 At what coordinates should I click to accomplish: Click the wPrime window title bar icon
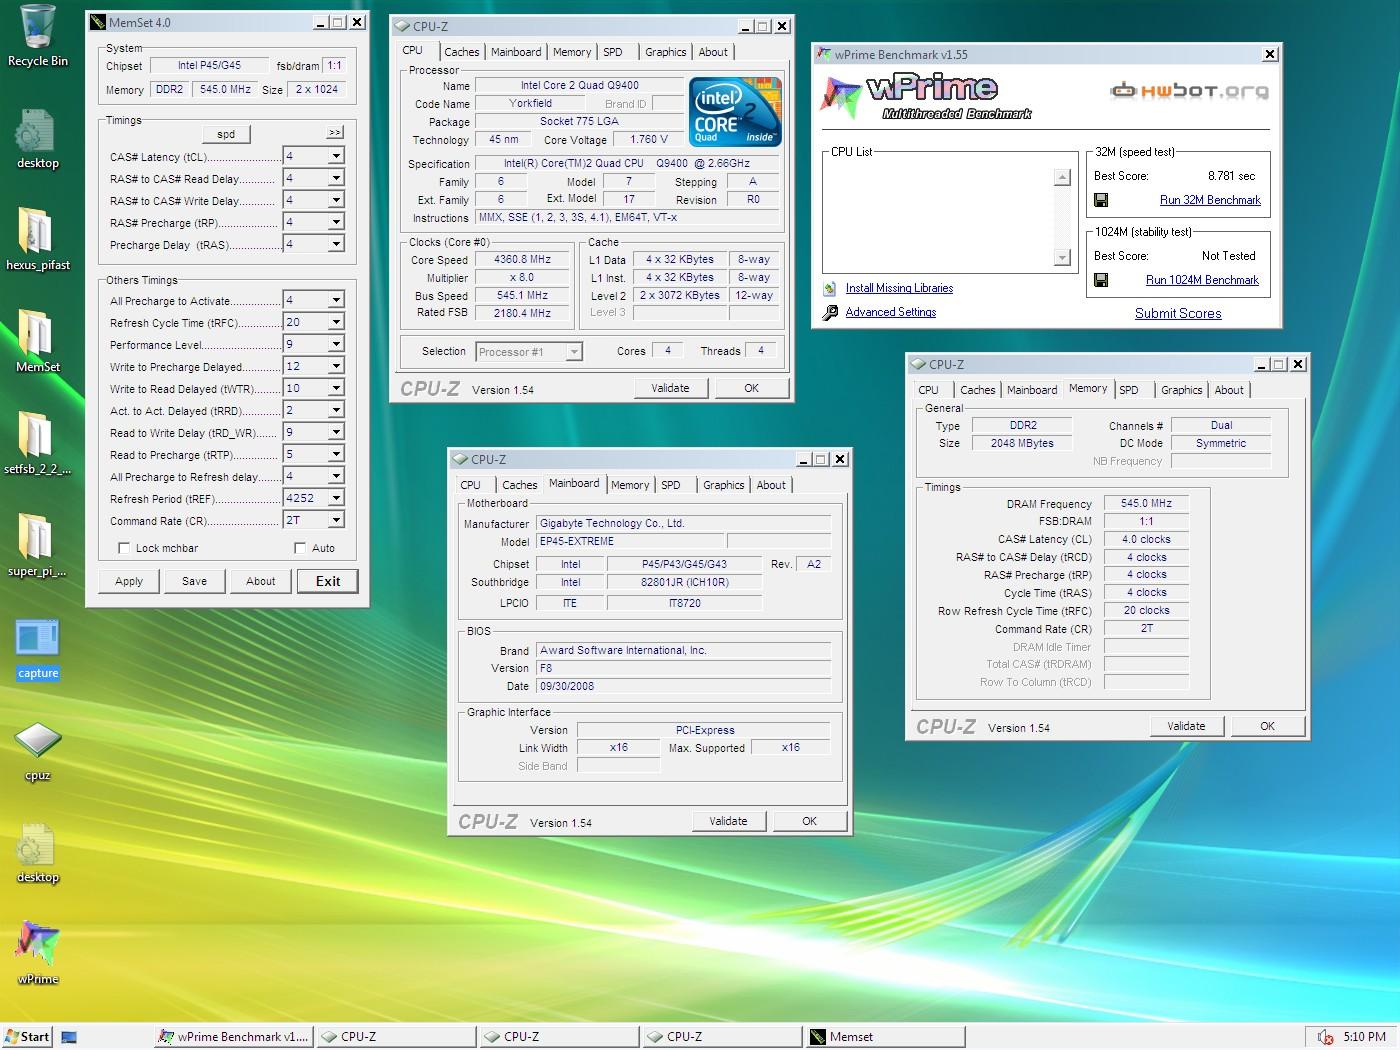(824, 54)
